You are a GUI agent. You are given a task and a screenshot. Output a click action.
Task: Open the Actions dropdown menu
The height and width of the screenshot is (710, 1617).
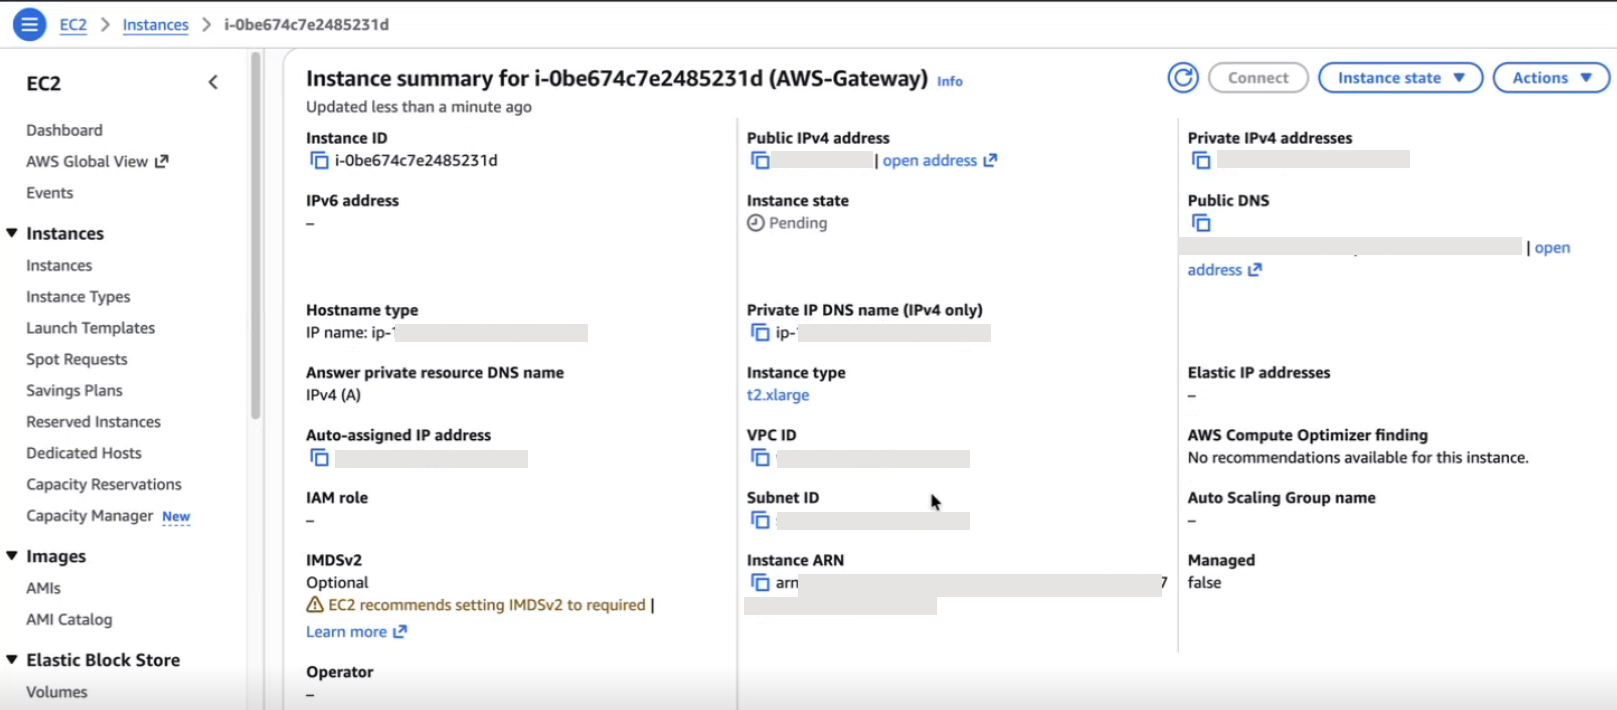pyautogui.click(x=1550, y=78)
